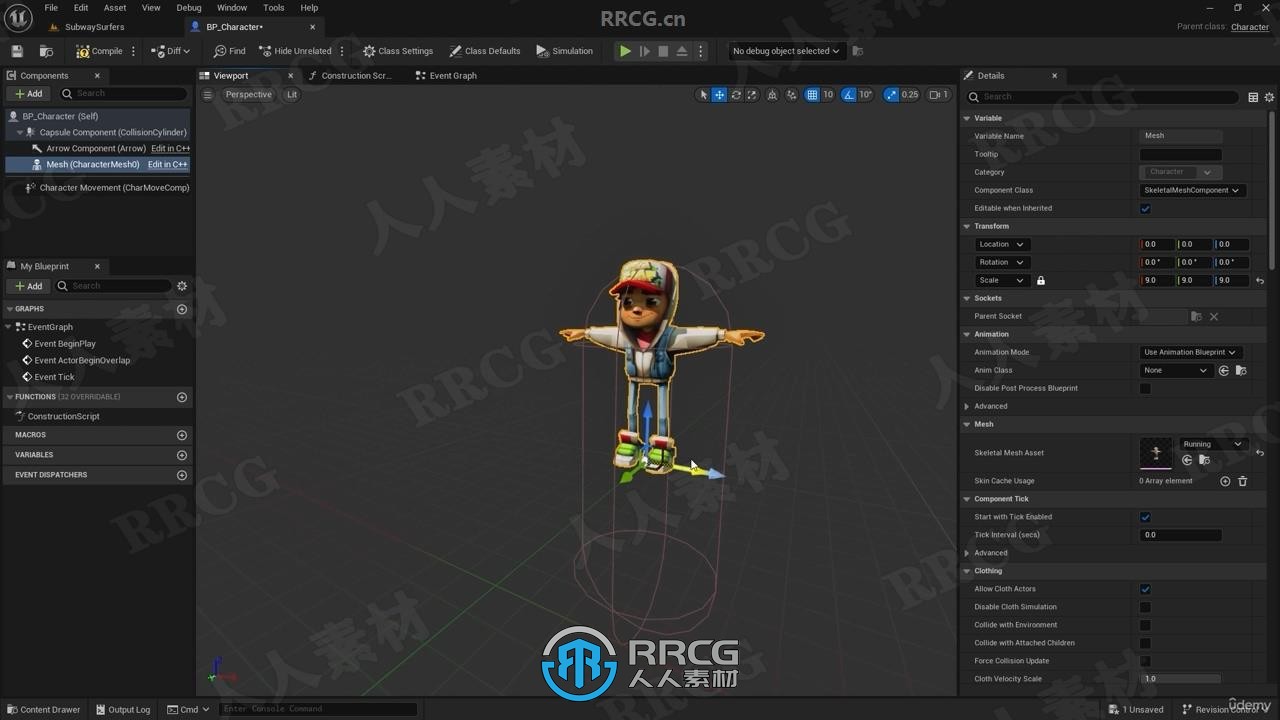
Task: Open Class Defaults
Action: click(485, 51)
